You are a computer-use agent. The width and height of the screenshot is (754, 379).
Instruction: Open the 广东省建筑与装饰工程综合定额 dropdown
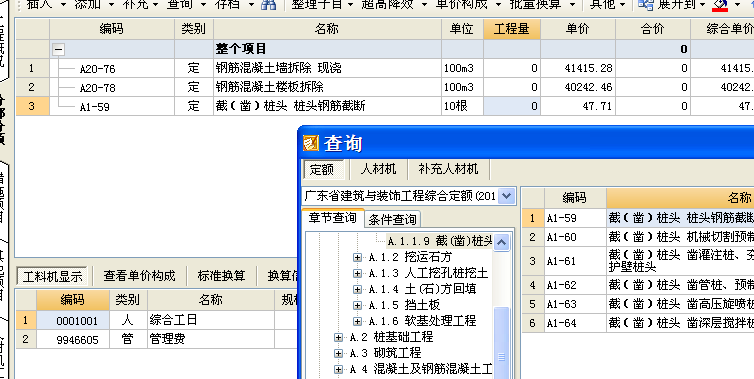tap(507, 196)
